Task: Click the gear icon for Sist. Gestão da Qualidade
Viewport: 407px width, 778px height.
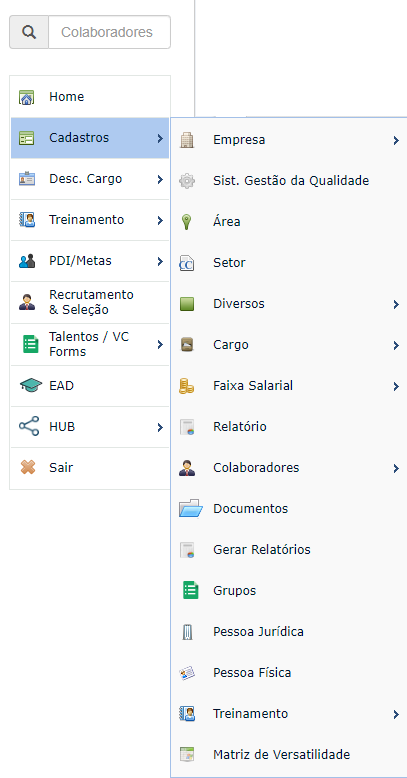Action: tap(187, 181)
